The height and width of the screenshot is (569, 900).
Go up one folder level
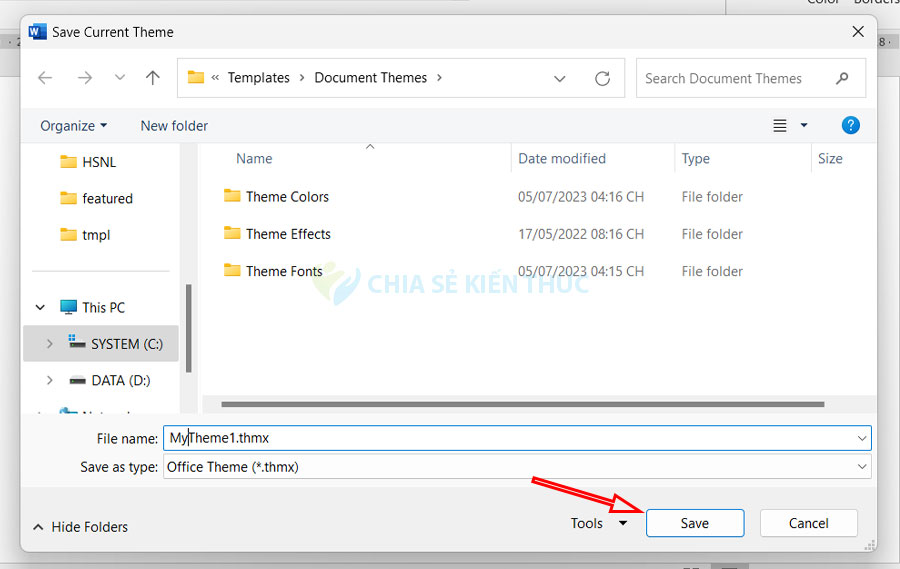152,78
